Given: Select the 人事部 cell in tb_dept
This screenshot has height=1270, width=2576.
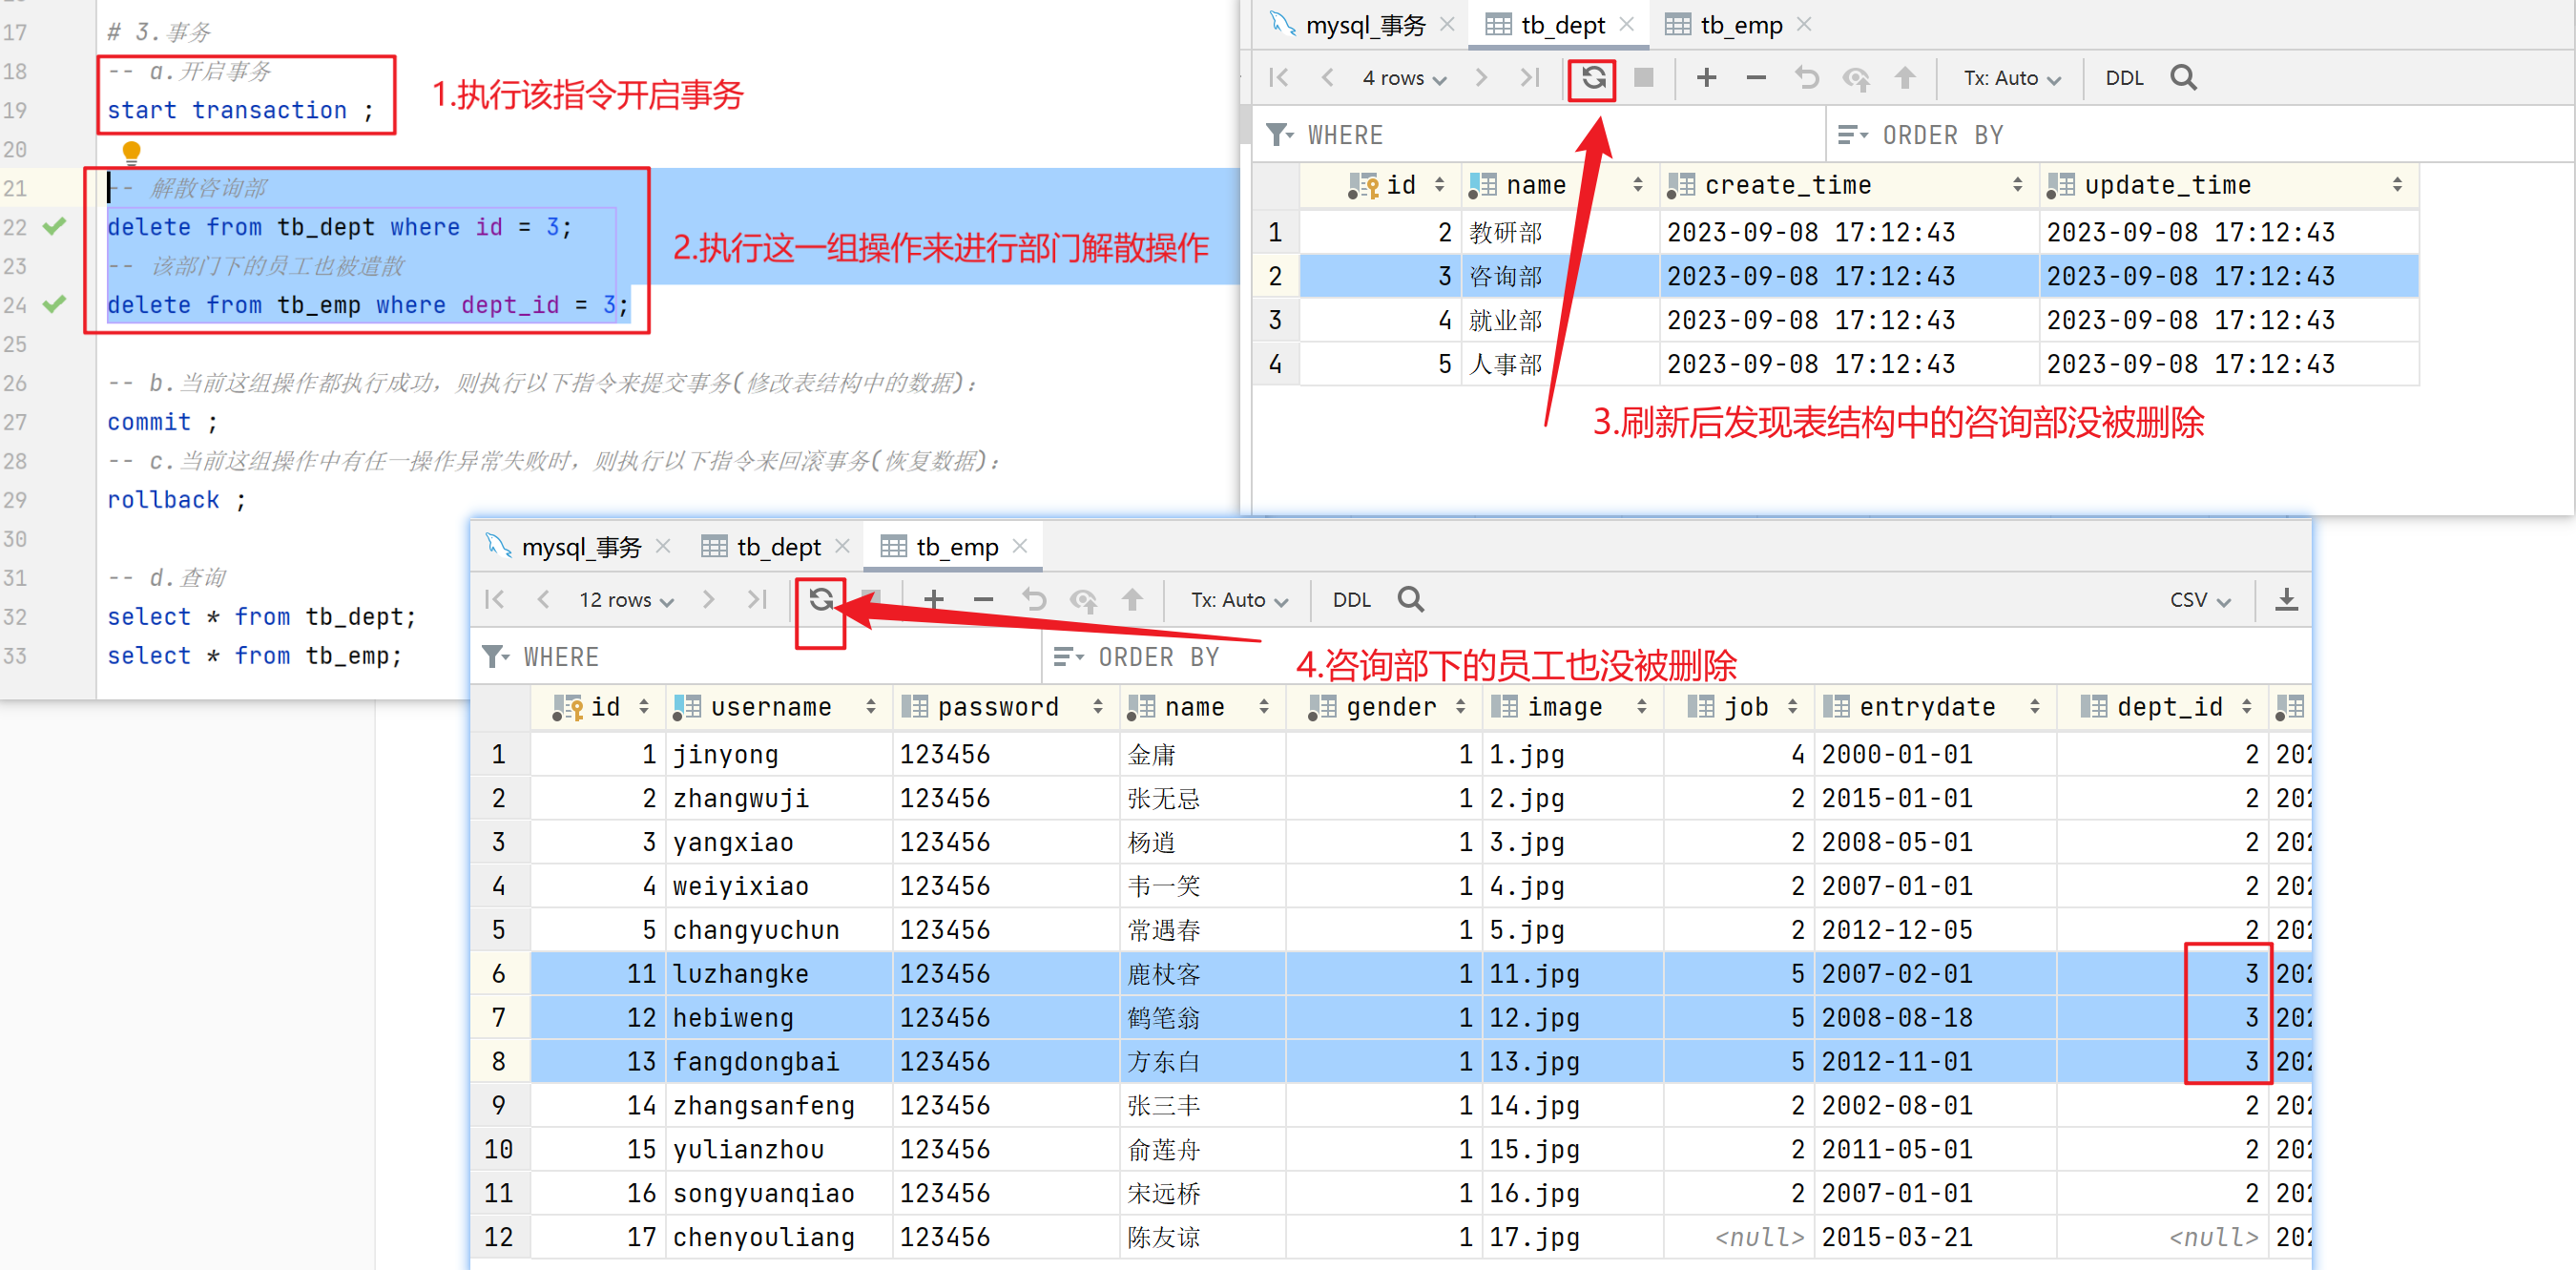Looking at the screenshot, I should 1560,364.
